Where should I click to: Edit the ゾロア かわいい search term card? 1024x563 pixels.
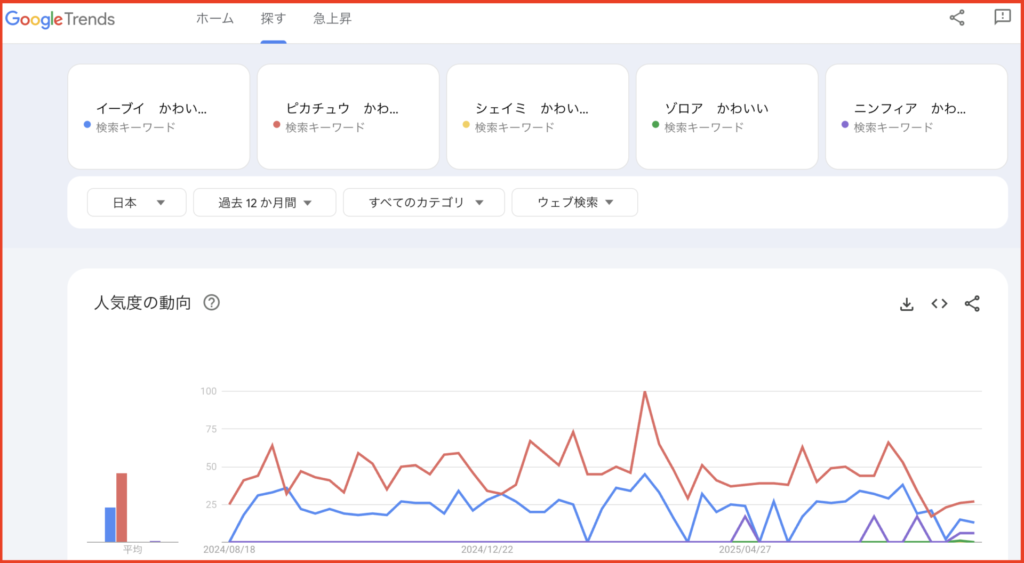tap(727, 117)
